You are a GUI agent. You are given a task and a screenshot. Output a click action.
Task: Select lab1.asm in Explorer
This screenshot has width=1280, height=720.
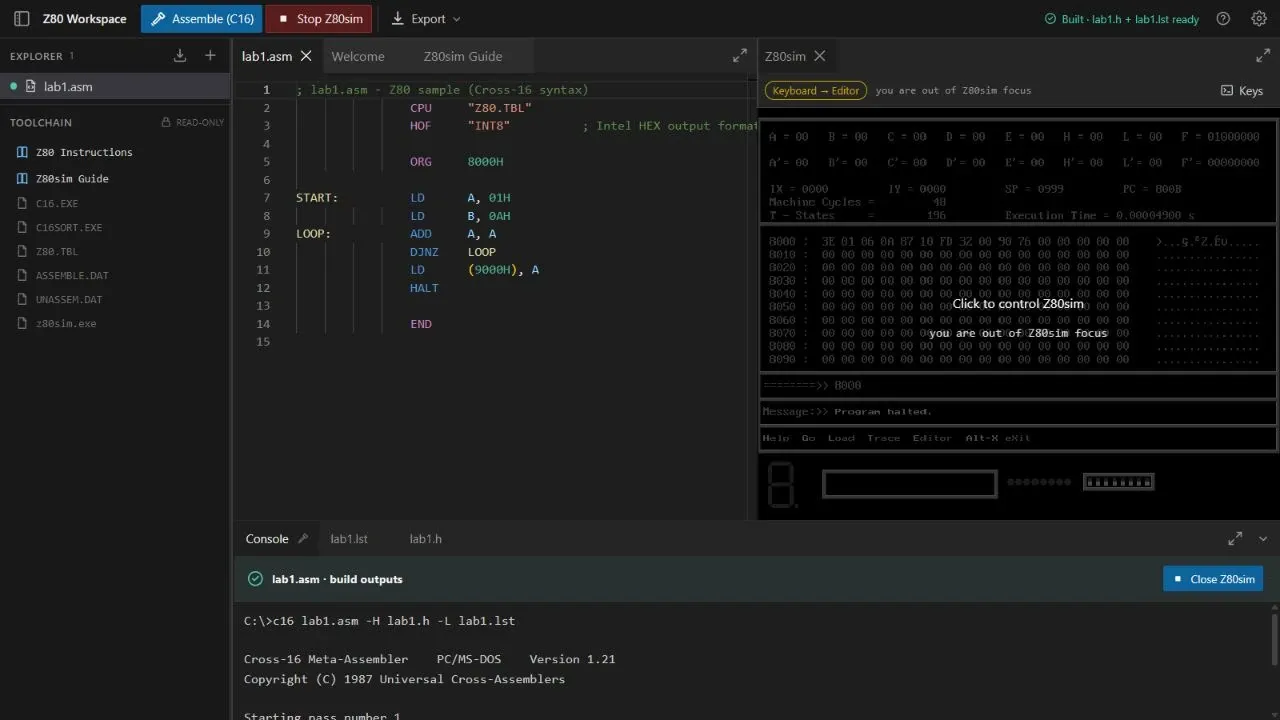point(115,86)
